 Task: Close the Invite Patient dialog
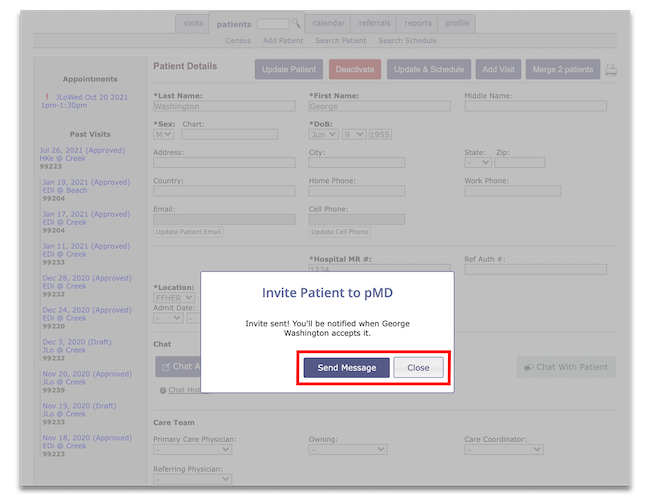click(x=418, y=368)
